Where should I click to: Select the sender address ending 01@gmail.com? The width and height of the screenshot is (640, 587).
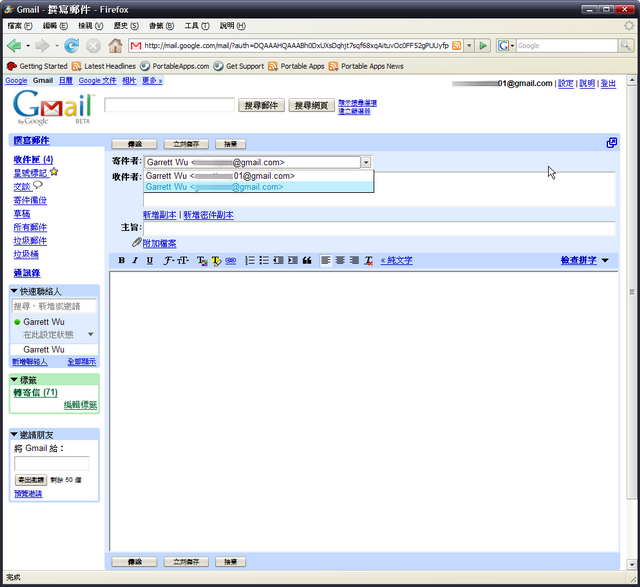pos(258,176)
